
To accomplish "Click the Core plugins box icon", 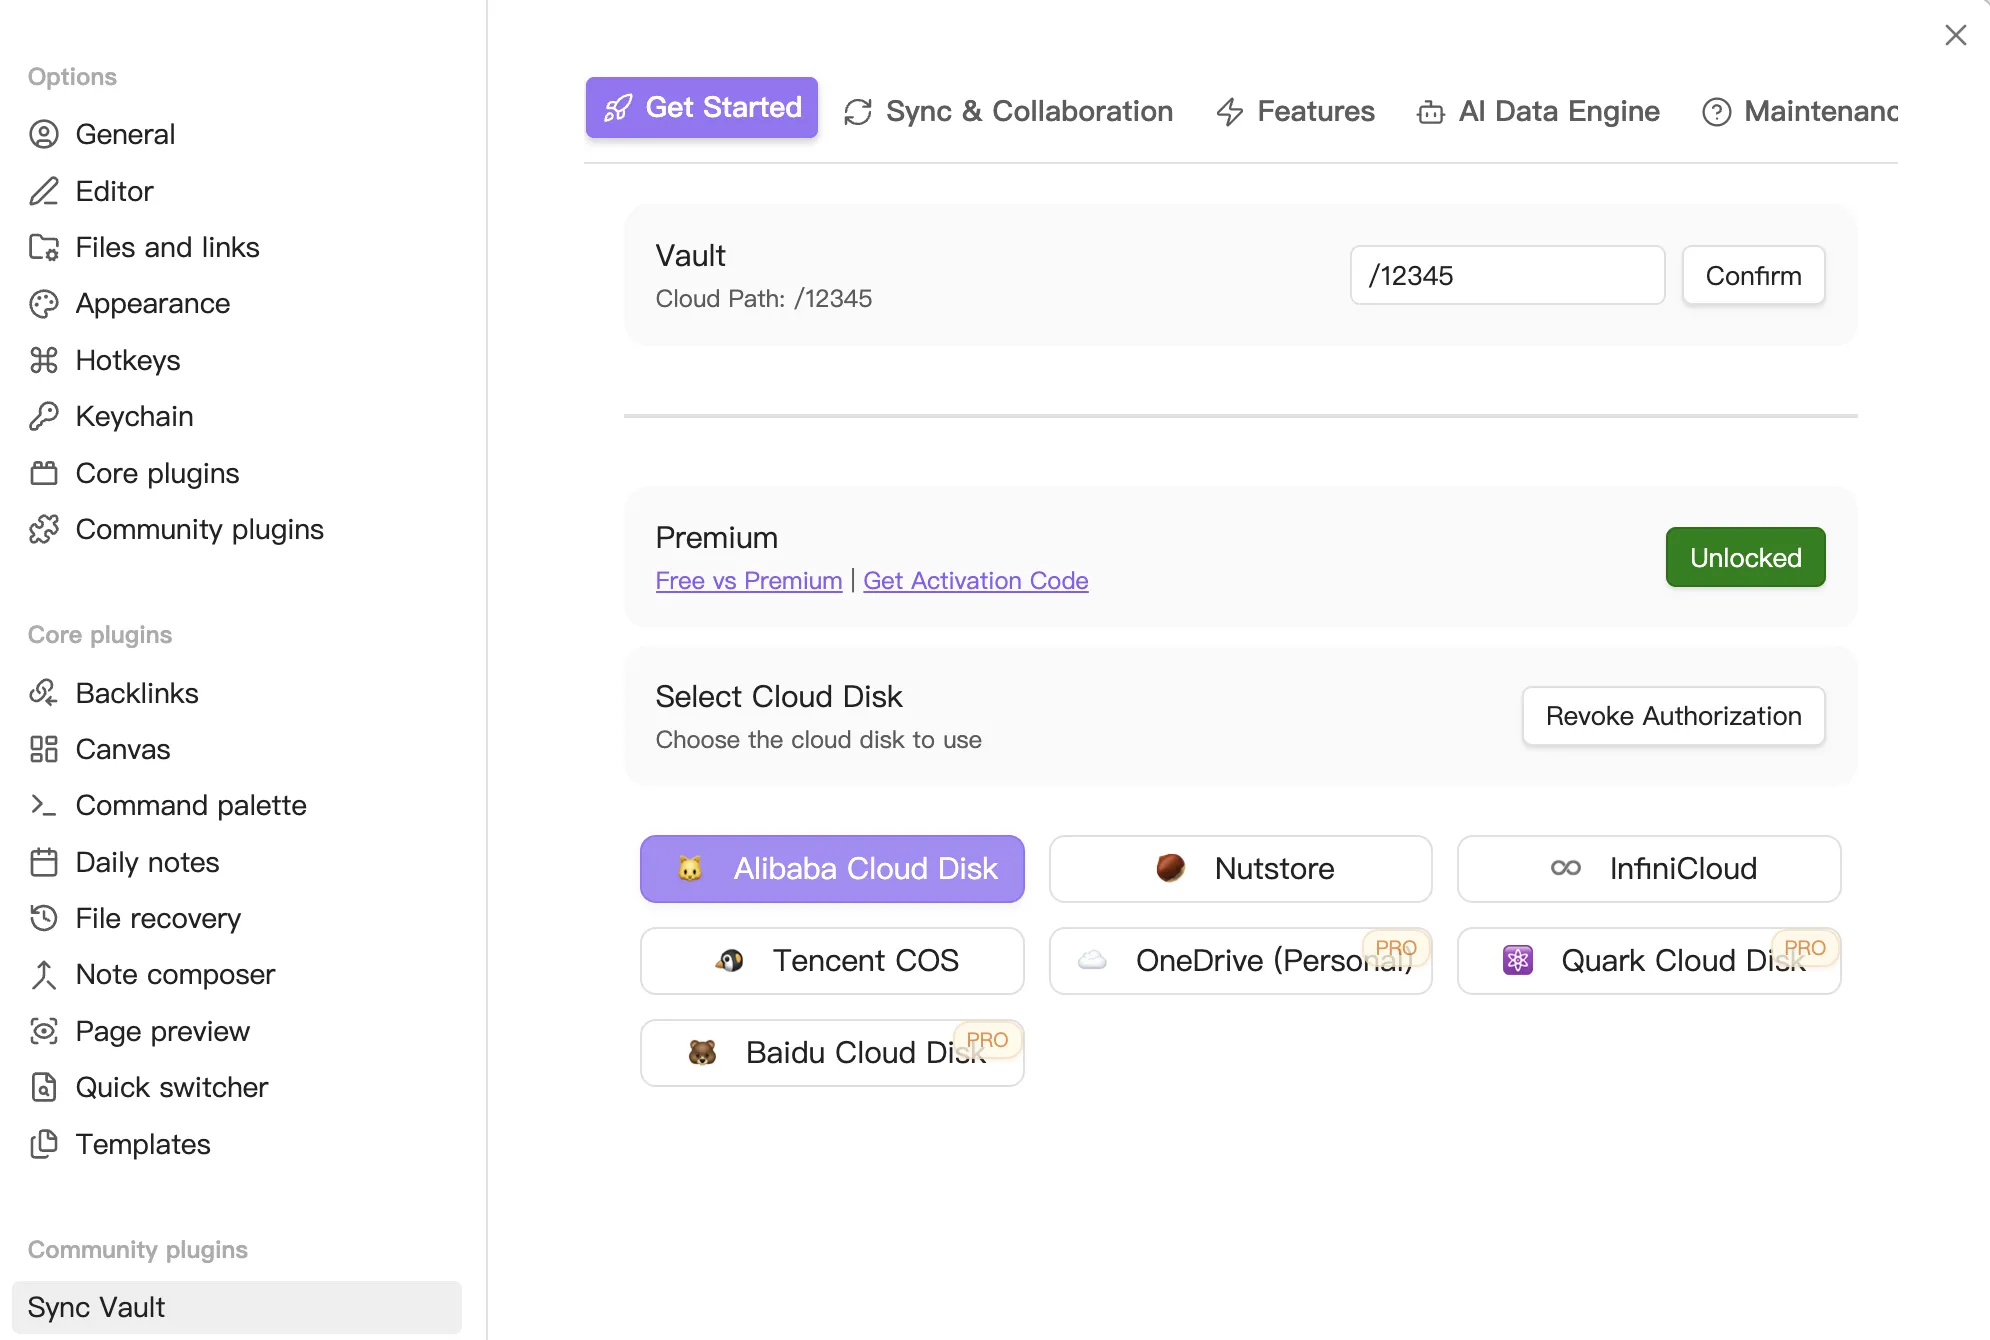I will [44, 473].
